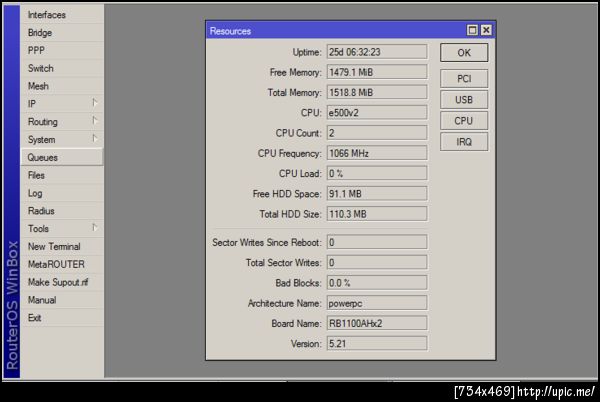This screenshot has height=402, width=600.
Task: Open the USB resources button
Action: point(464,100)
